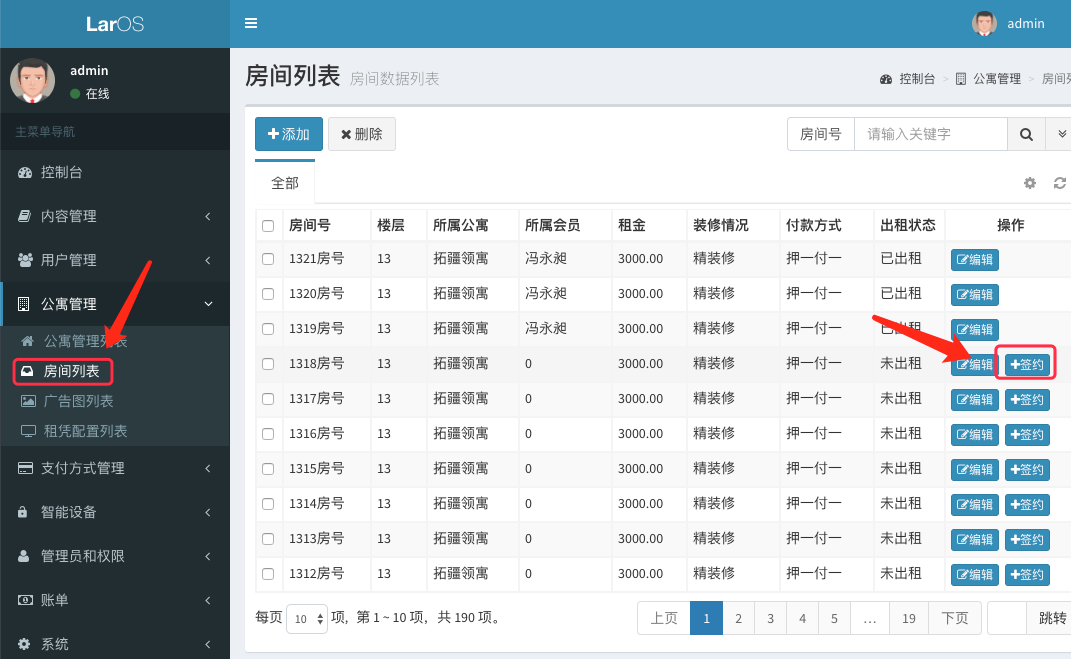Open the table settings gear icon
Viewport: 1071px width, 659px height.
tap(1029, 183)
